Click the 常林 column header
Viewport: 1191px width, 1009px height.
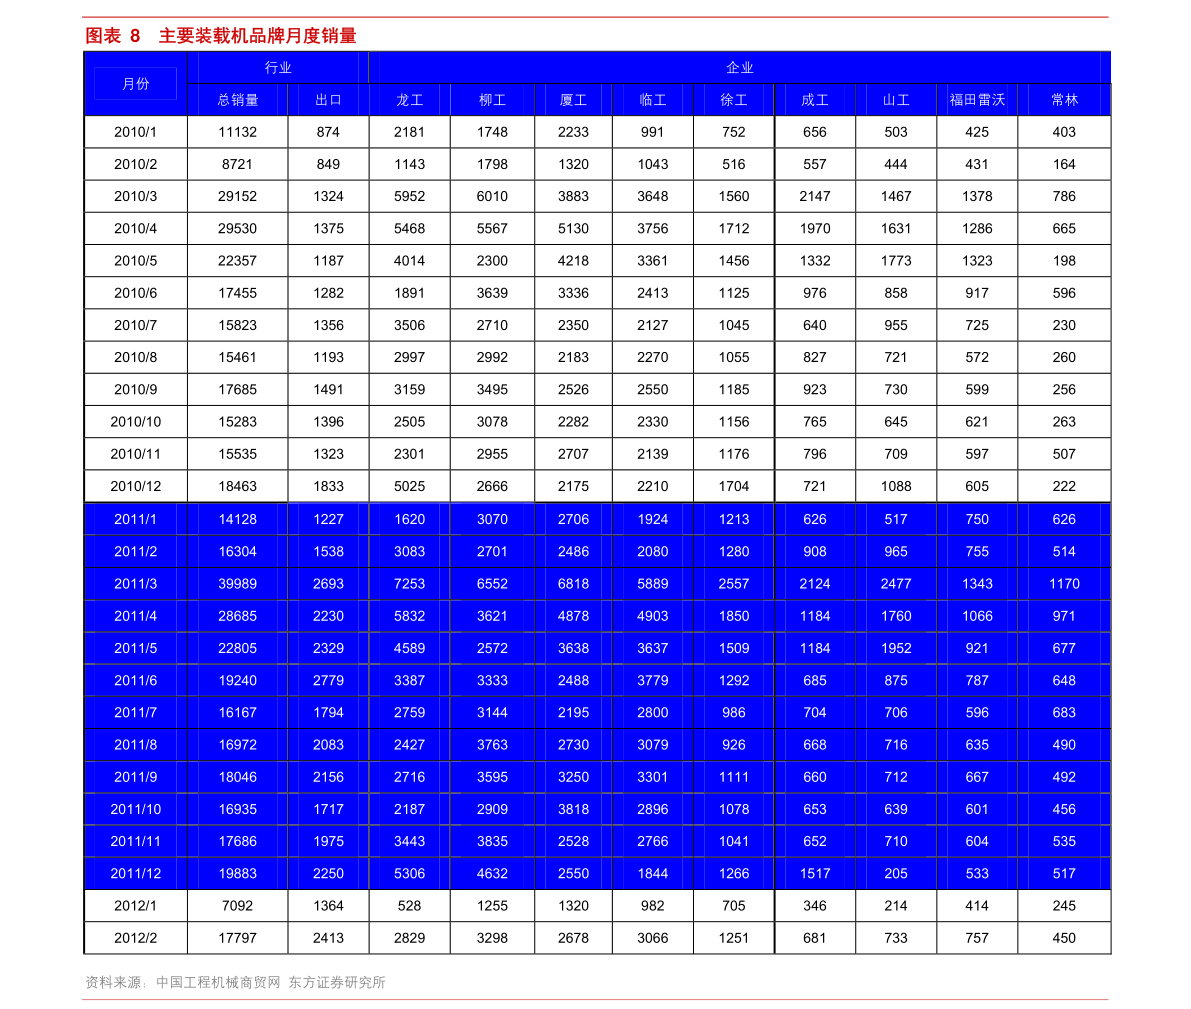[x=1064, y=100]
